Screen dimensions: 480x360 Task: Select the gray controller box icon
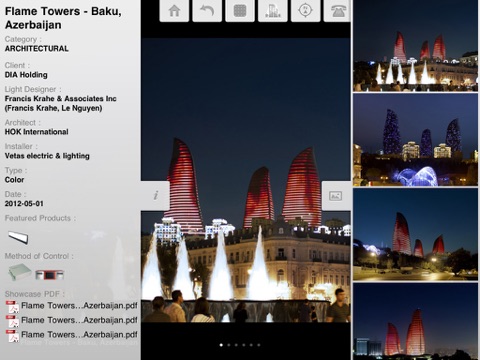point(20,272)
